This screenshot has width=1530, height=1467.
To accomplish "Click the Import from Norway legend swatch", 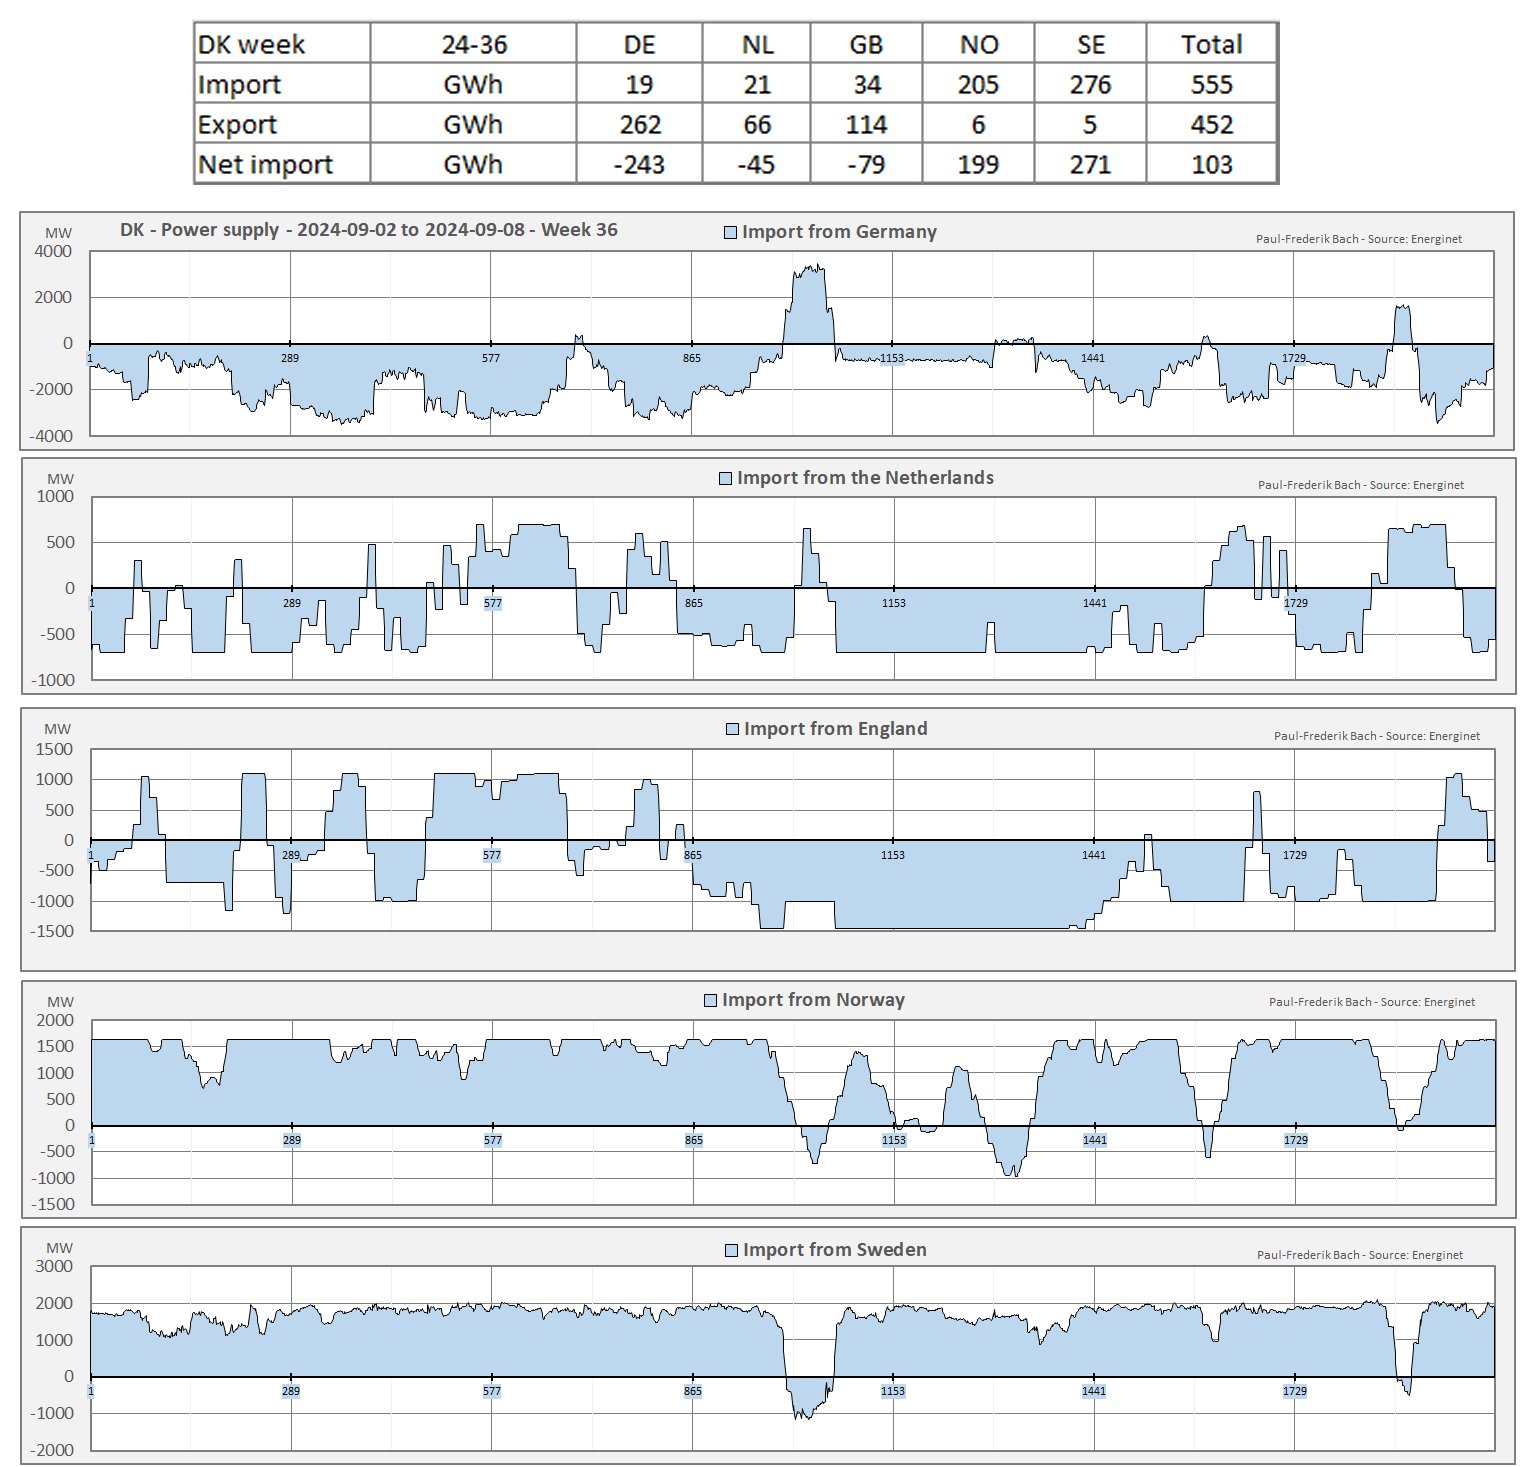I will point(711,1000).
